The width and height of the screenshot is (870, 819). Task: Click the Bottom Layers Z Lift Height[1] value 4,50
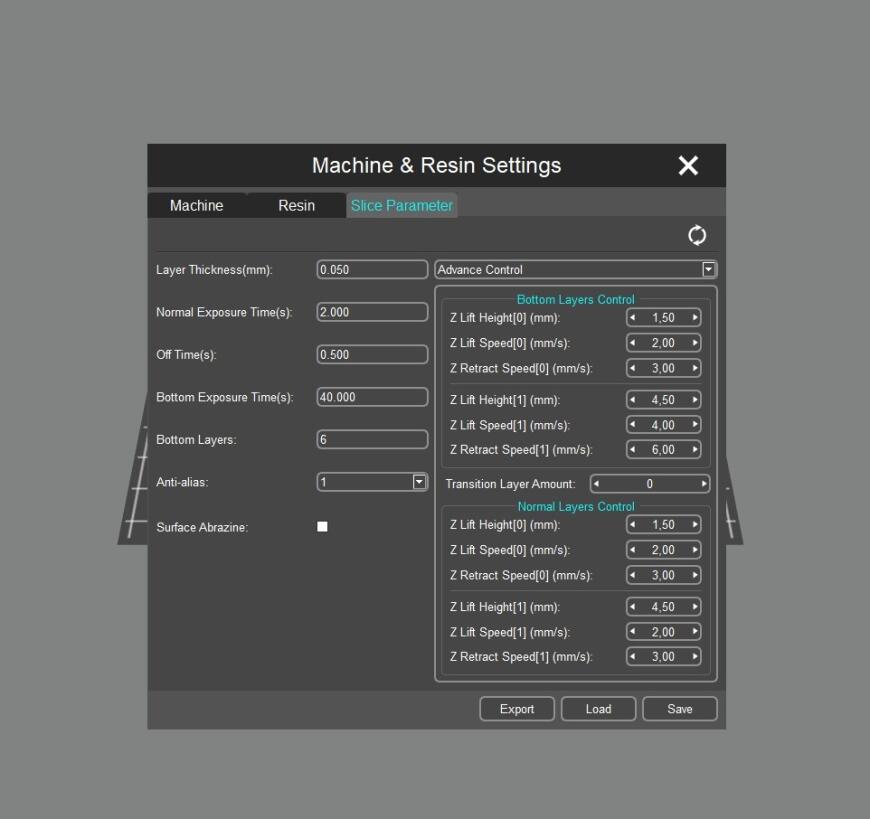663,400
